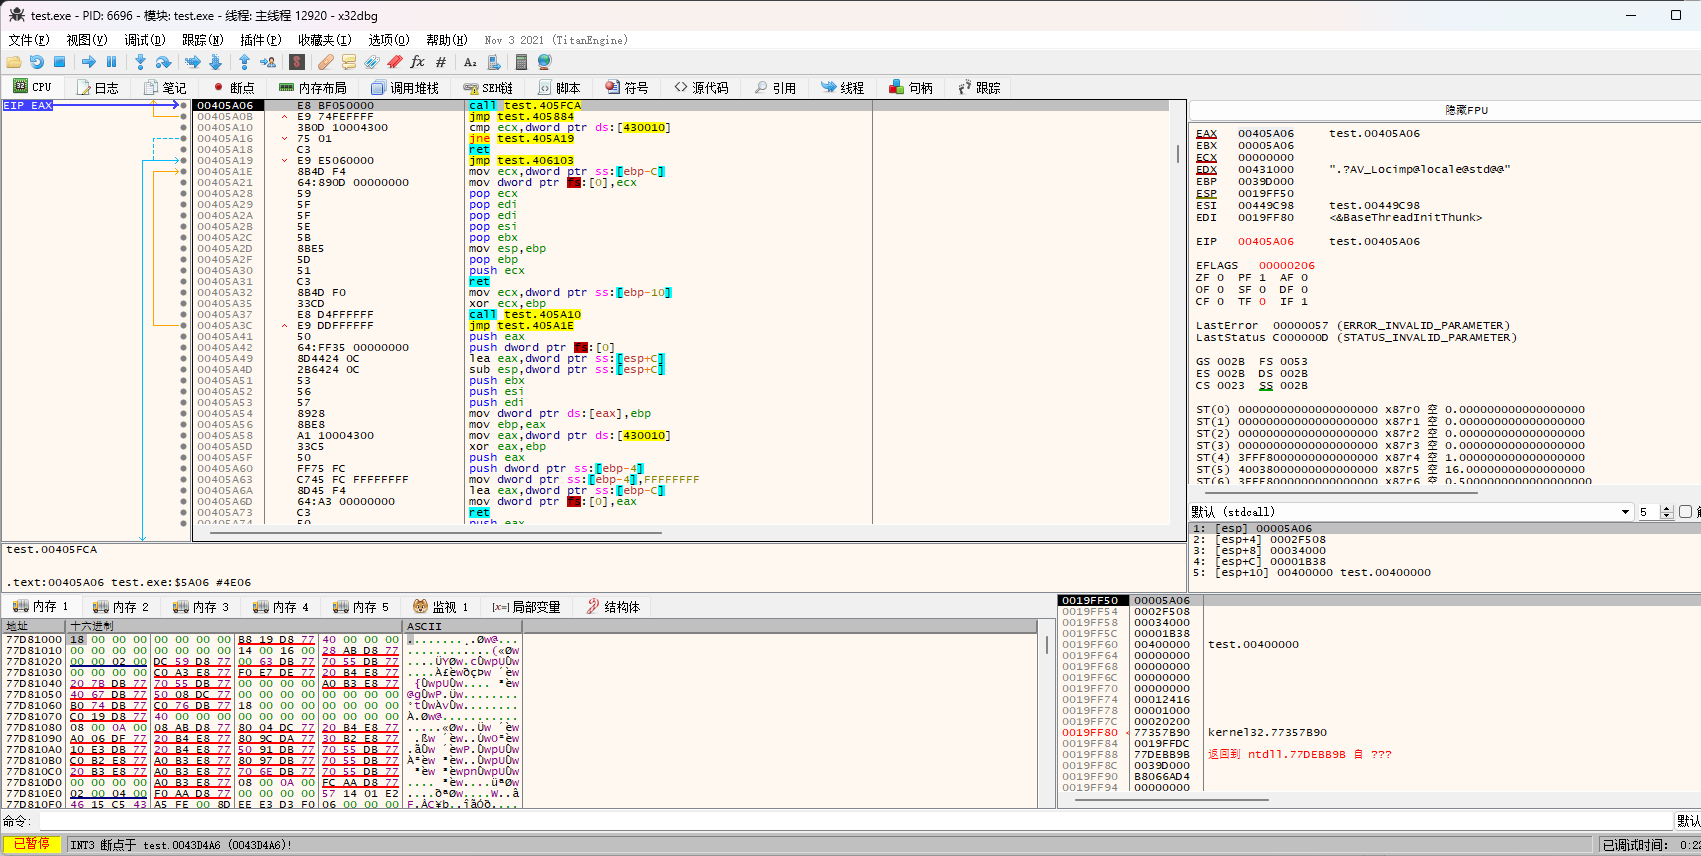Switch to the 符号 symbols tab
Viewport: 1701px width, 856px height.
627,88
